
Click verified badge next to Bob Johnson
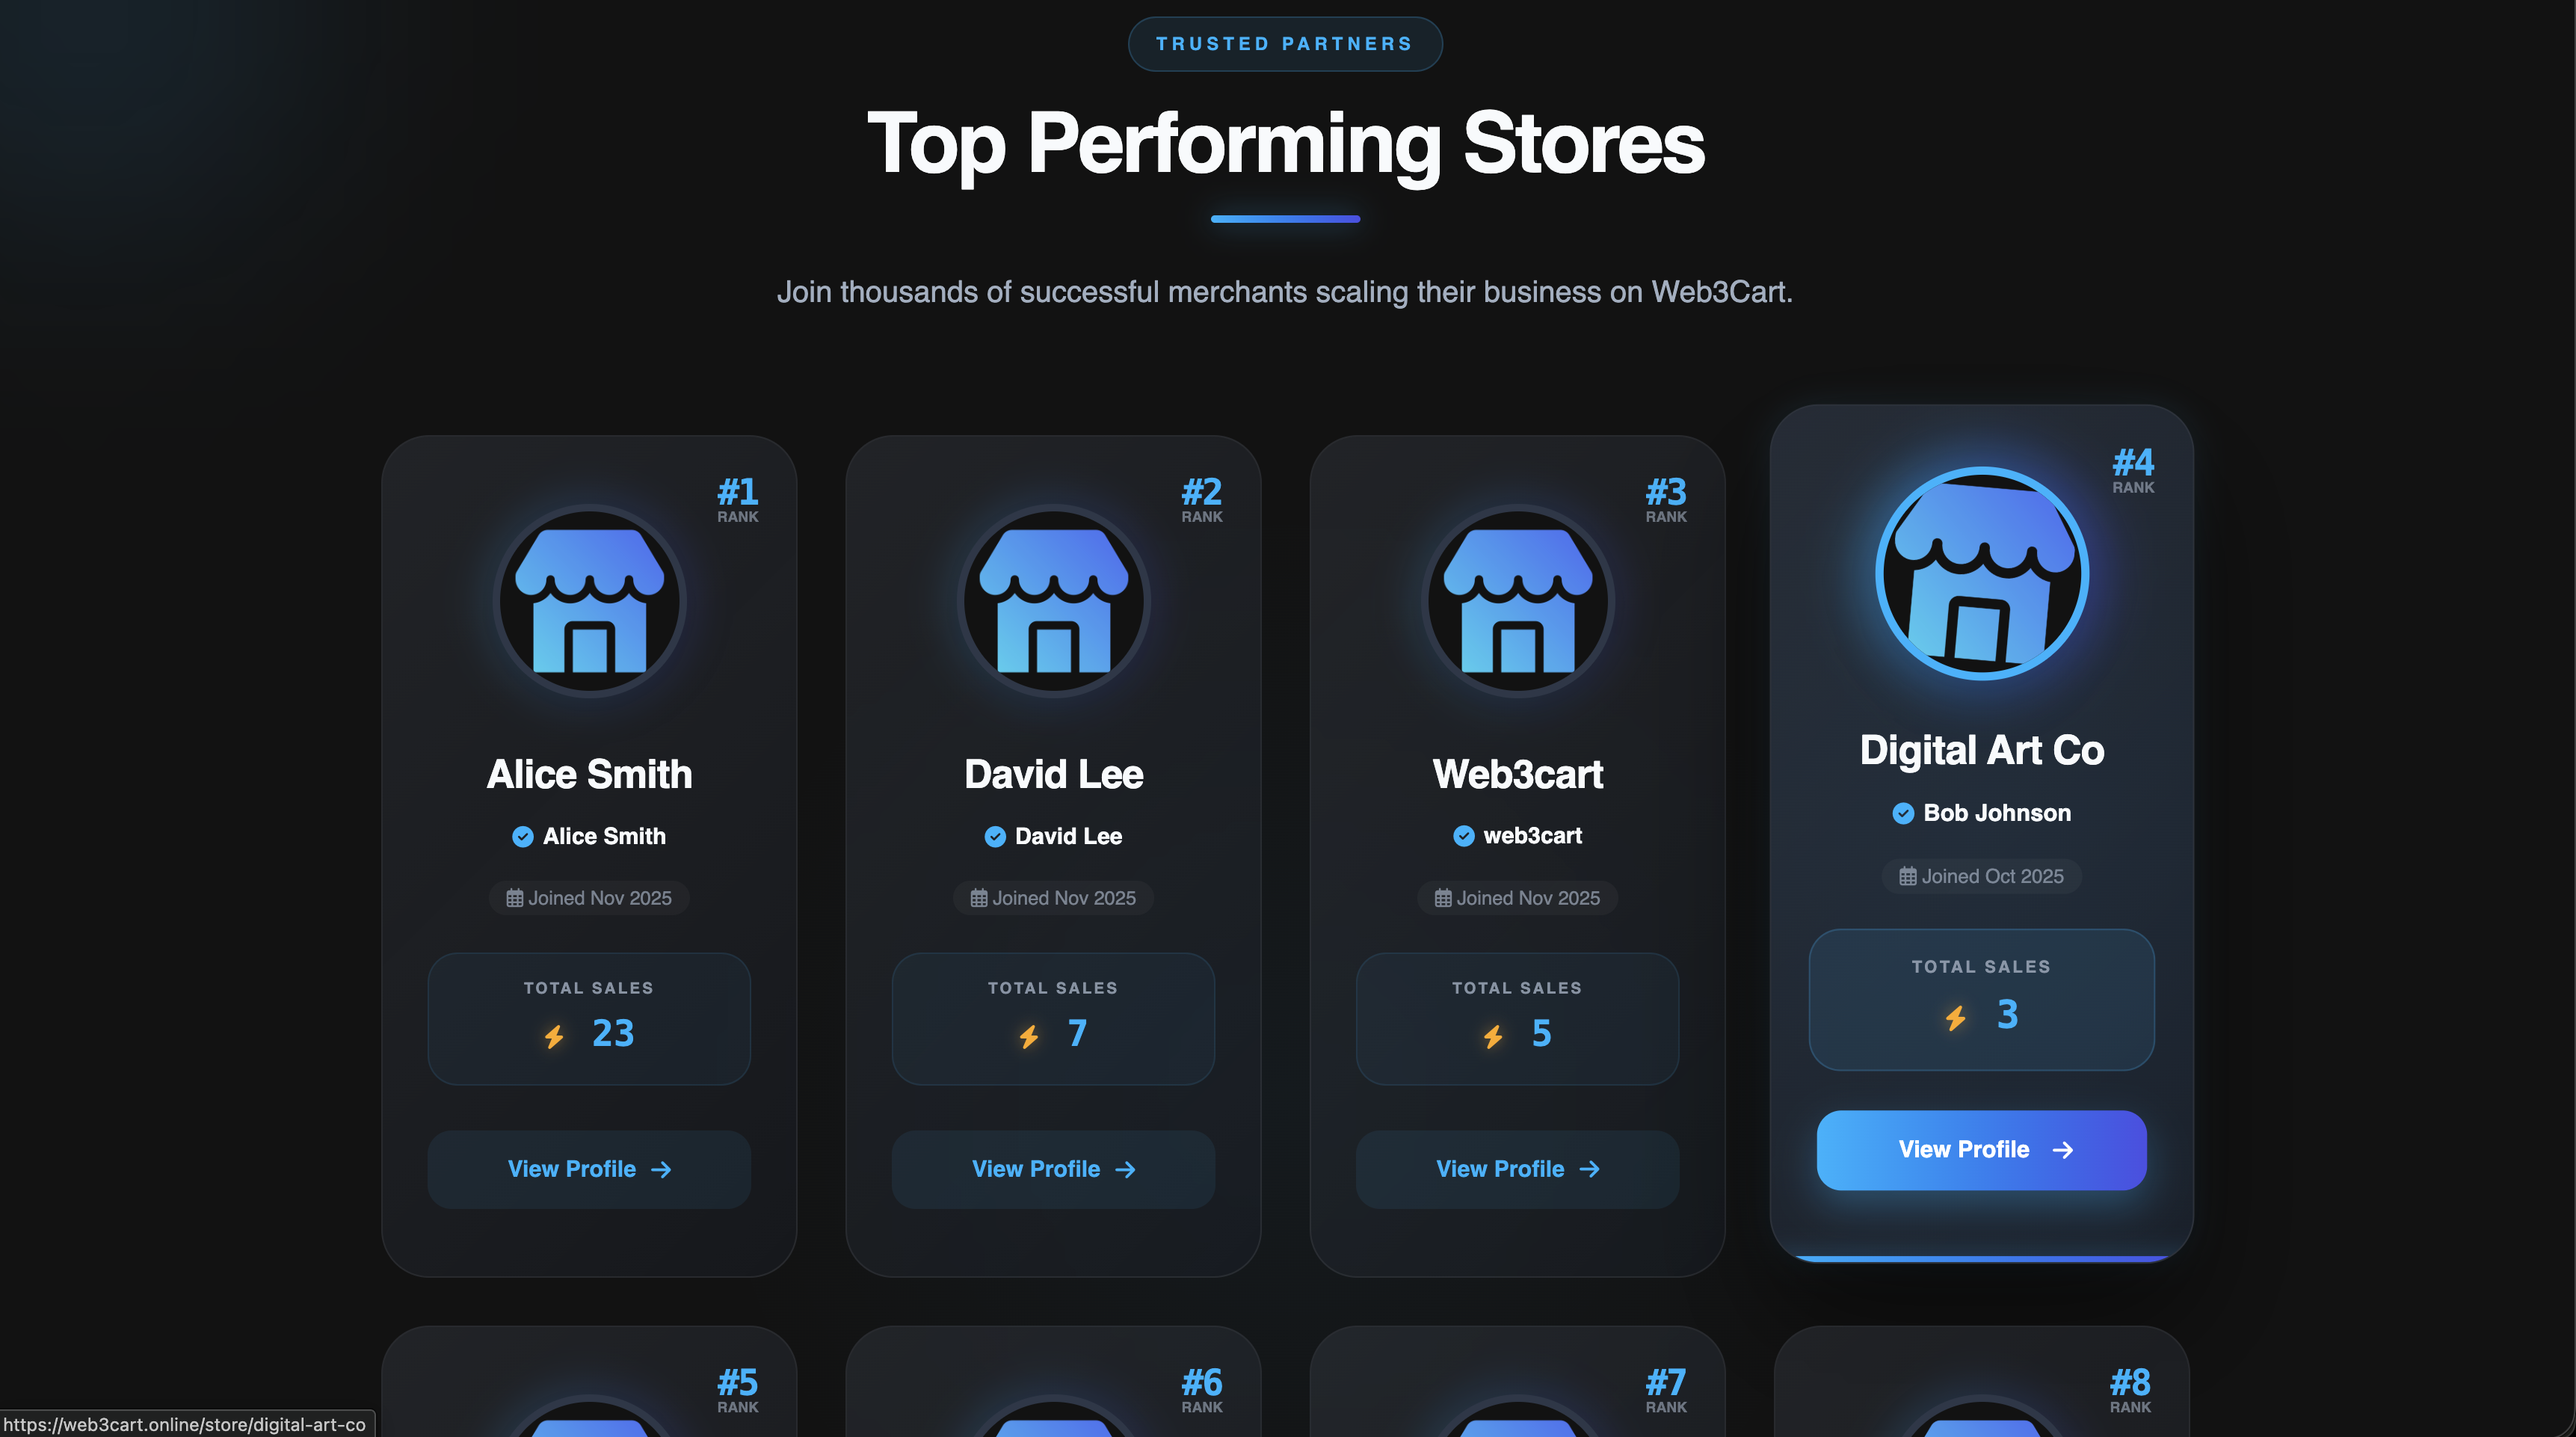(x=1903, y=813)
